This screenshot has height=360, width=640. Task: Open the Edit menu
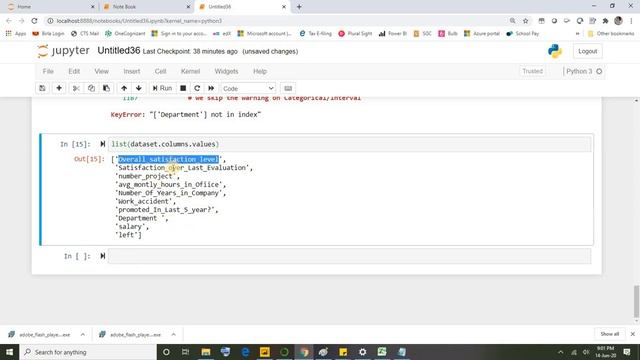74,71
